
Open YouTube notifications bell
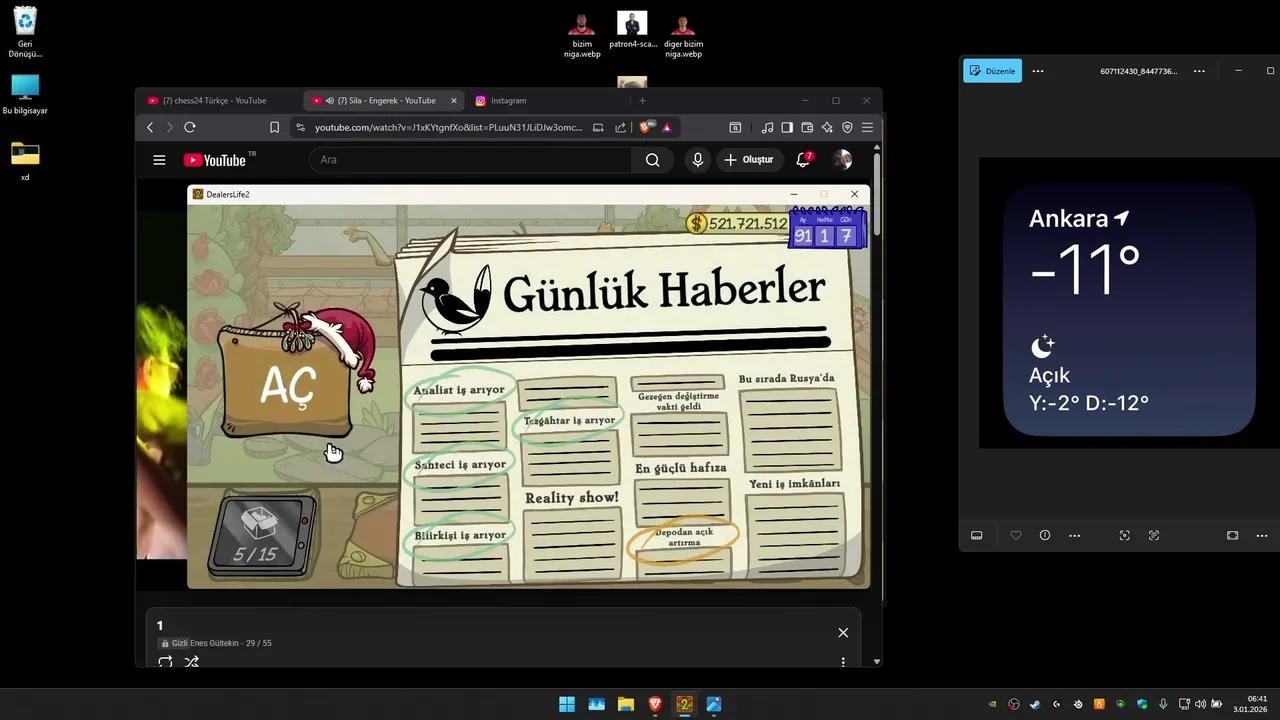(803, 160)
